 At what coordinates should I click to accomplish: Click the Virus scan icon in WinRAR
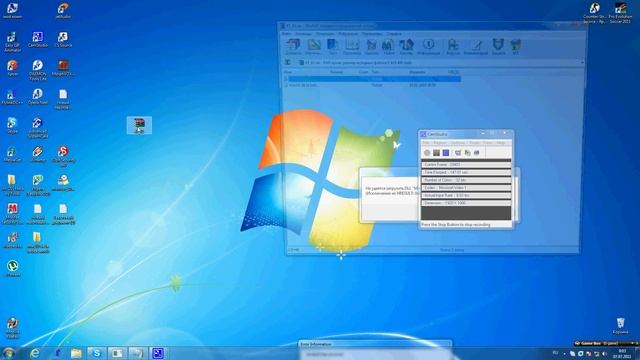click(x=452, y=47)
